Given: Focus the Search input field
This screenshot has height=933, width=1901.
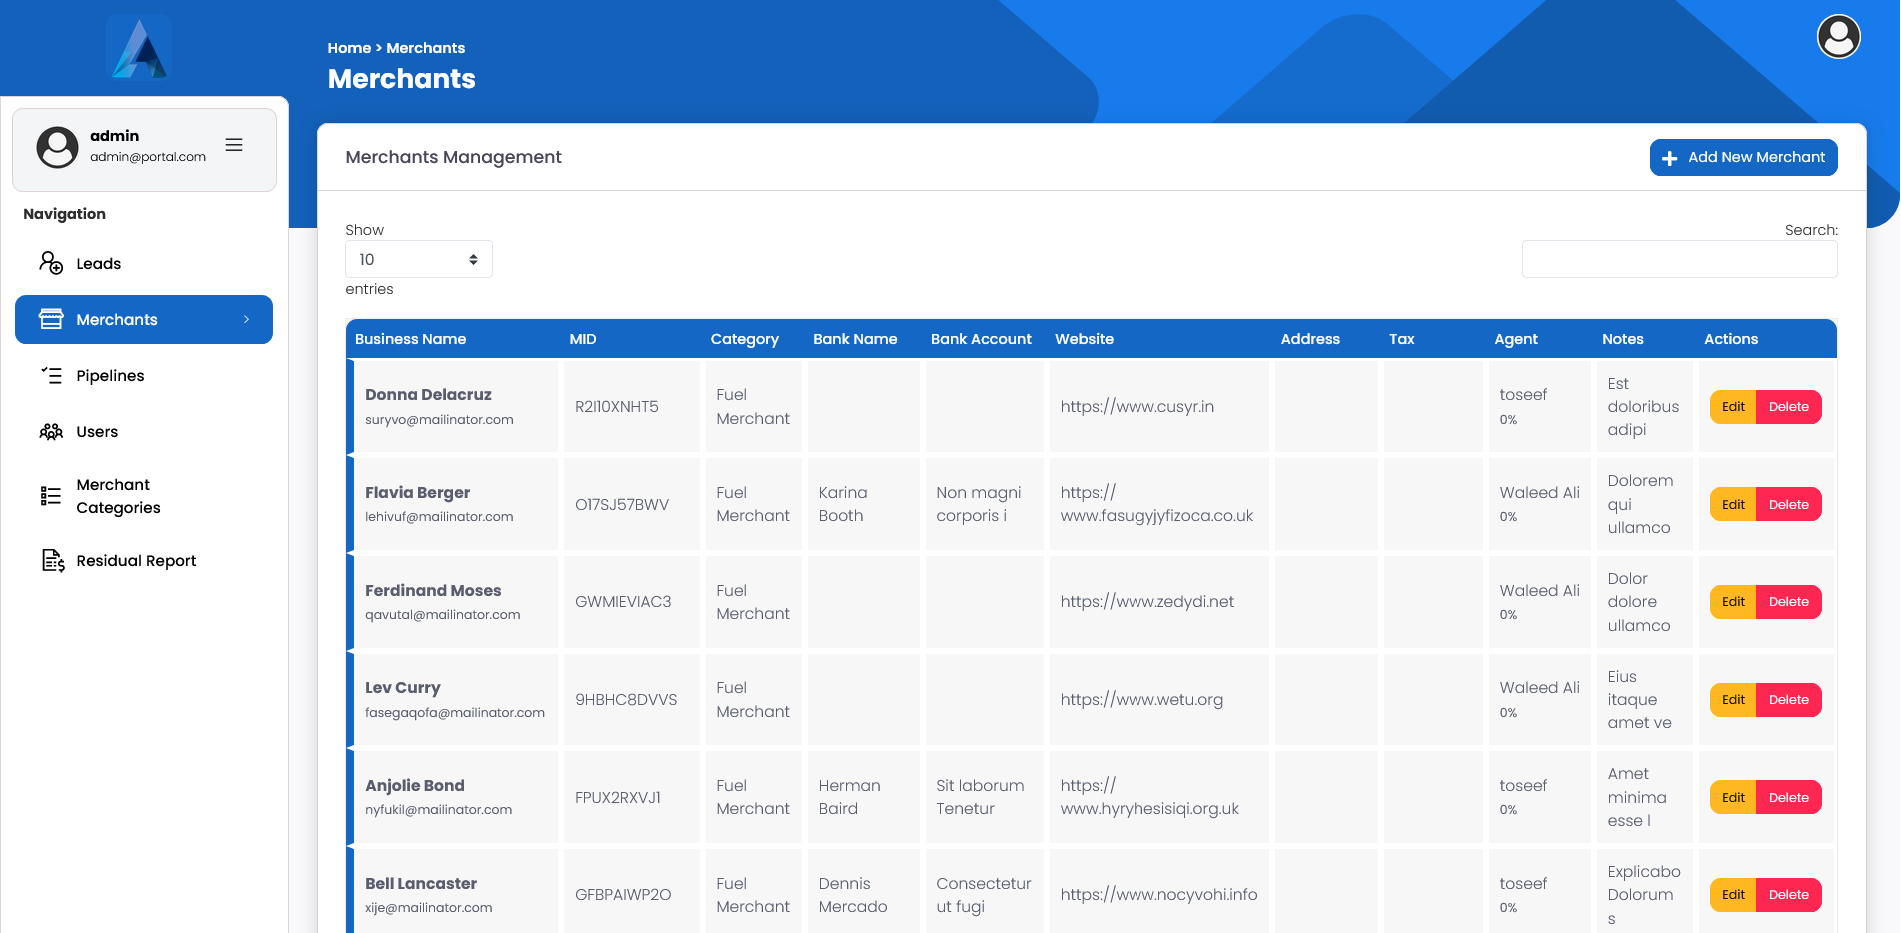Looking at the screenshot, I should pos(1679,259).
